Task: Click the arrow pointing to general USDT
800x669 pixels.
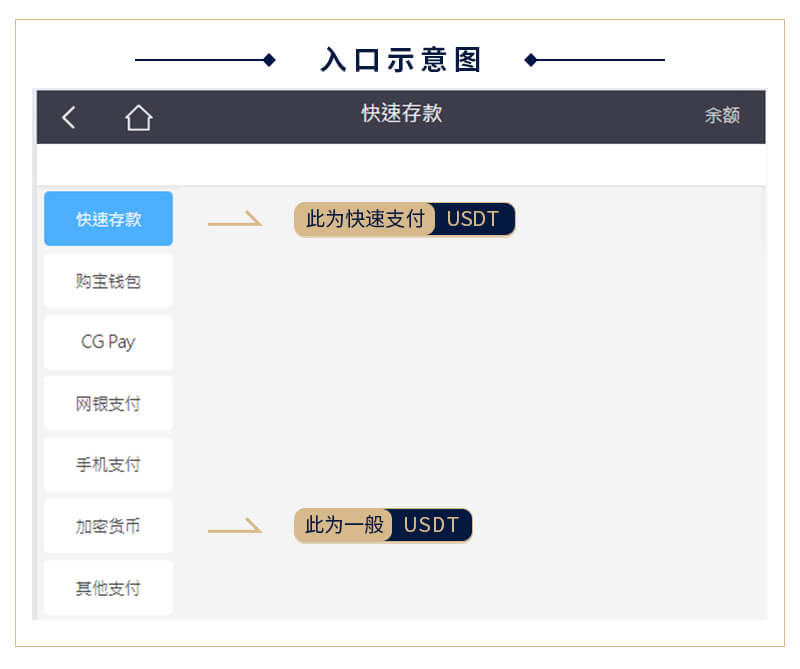Action: click(x=235, y=525)
